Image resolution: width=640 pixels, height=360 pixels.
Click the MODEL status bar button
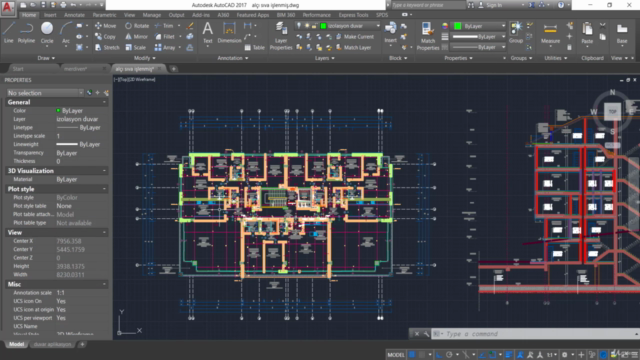coord(396,355)
